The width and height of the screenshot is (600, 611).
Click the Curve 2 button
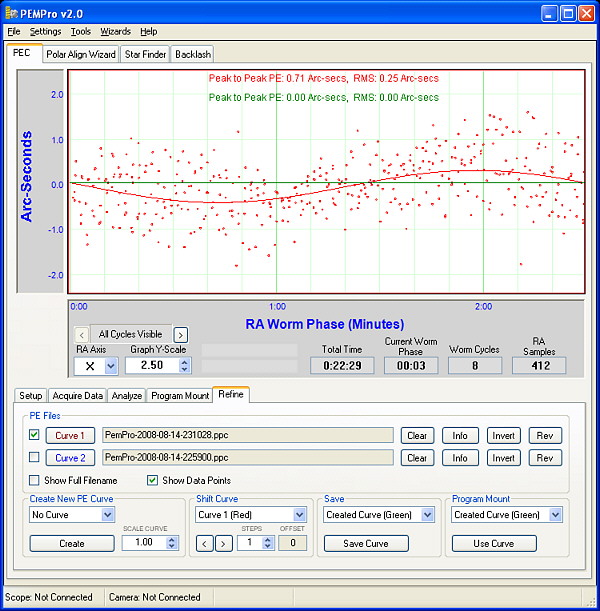70,458
